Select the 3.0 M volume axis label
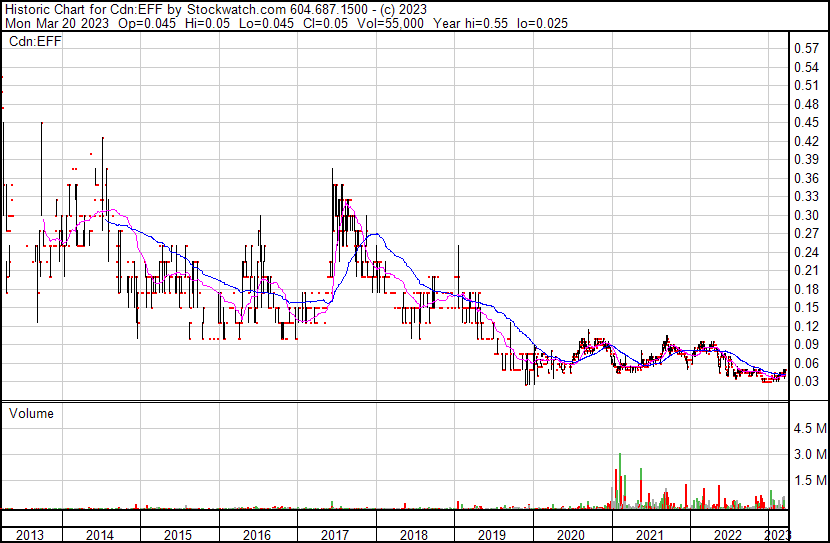 (x=809, y=455)
